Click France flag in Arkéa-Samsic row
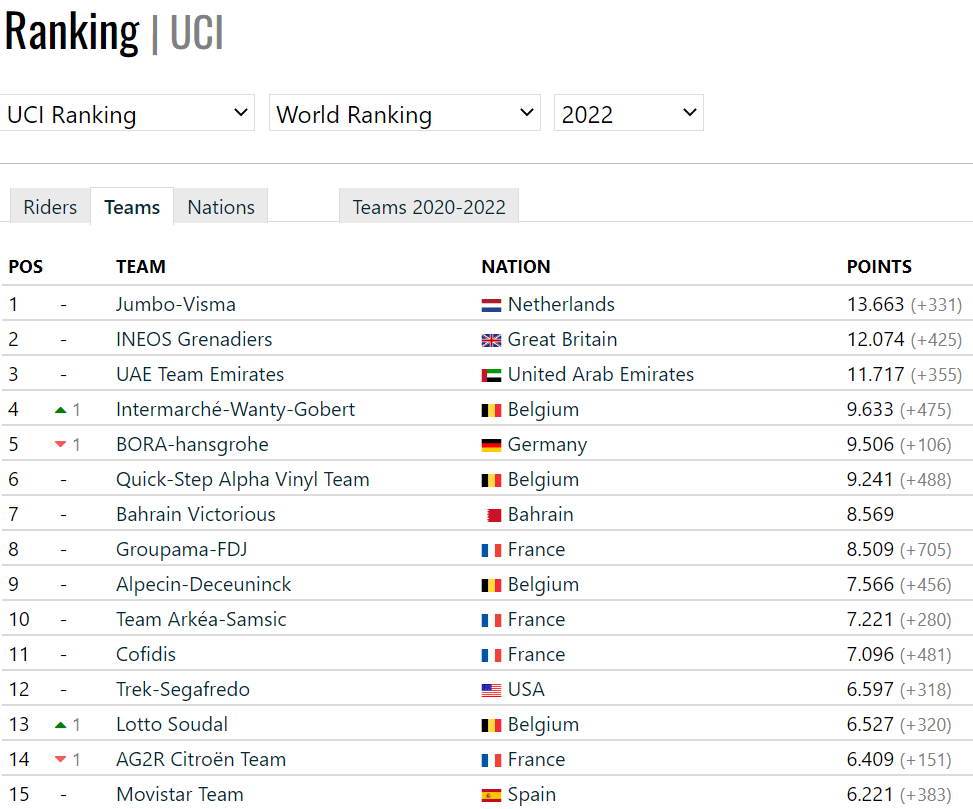 (x=491, y=620)
